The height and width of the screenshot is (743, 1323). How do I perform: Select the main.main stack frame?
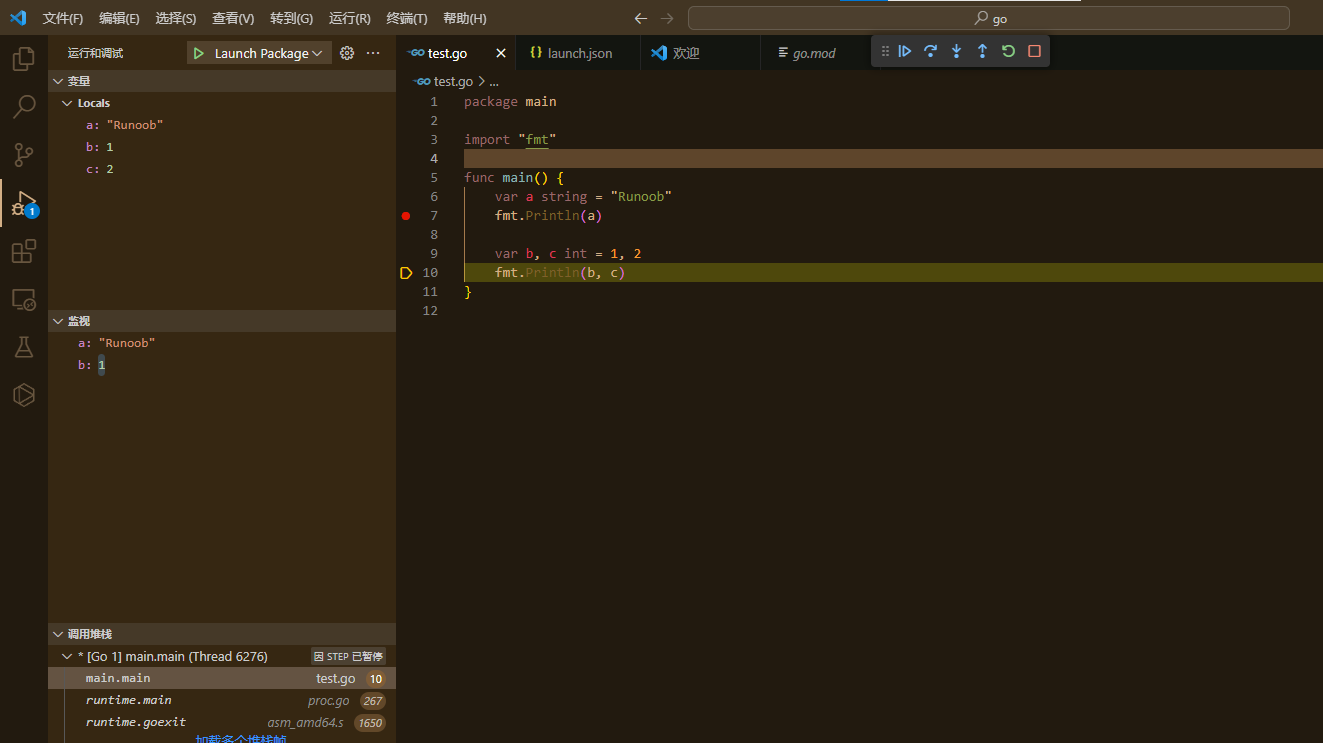[x=222, y=678]
